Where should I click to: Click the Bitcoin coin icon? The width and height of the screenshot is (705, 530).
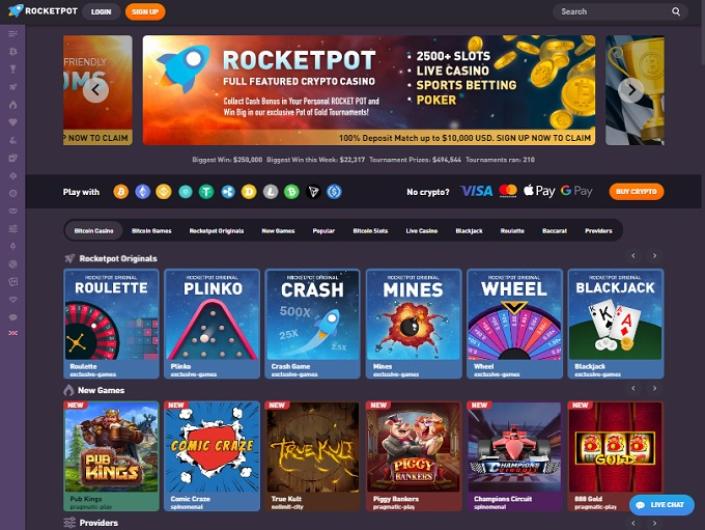pyautogui.click(x=121, y=192)
